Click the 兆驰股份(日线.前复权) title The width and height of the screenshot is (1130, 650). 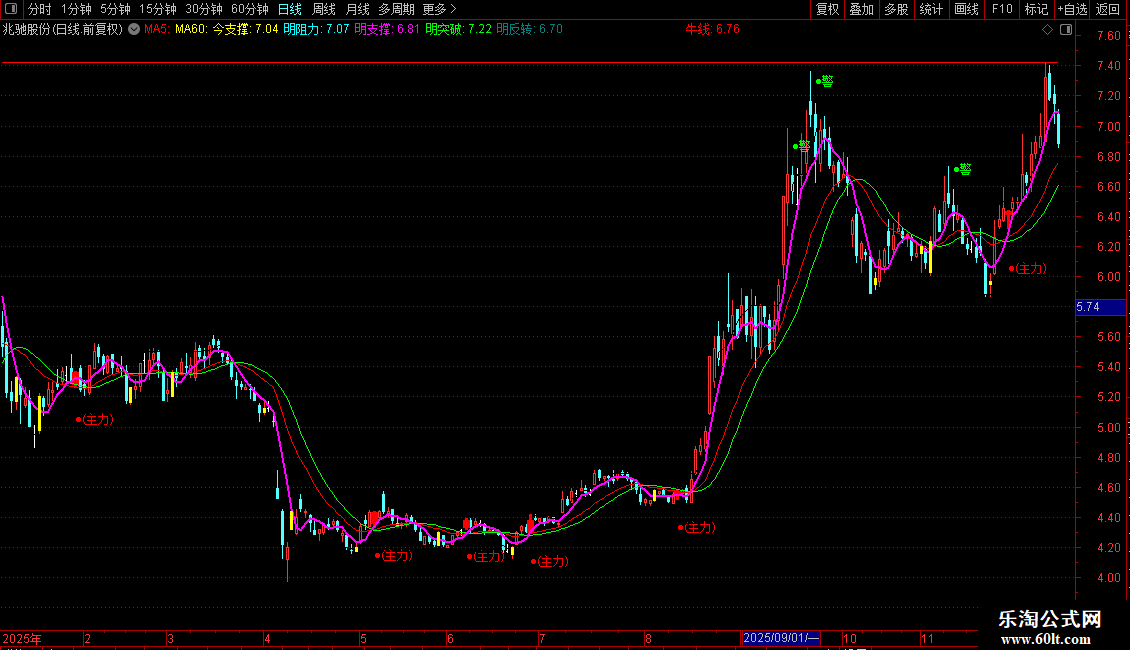tap(63, 30)
